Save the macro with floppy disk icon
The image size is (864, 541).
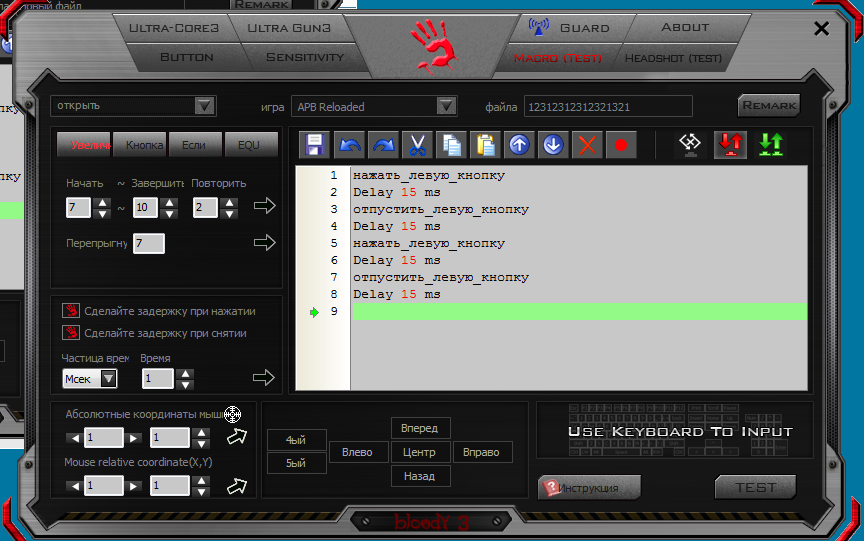(315, 145)
